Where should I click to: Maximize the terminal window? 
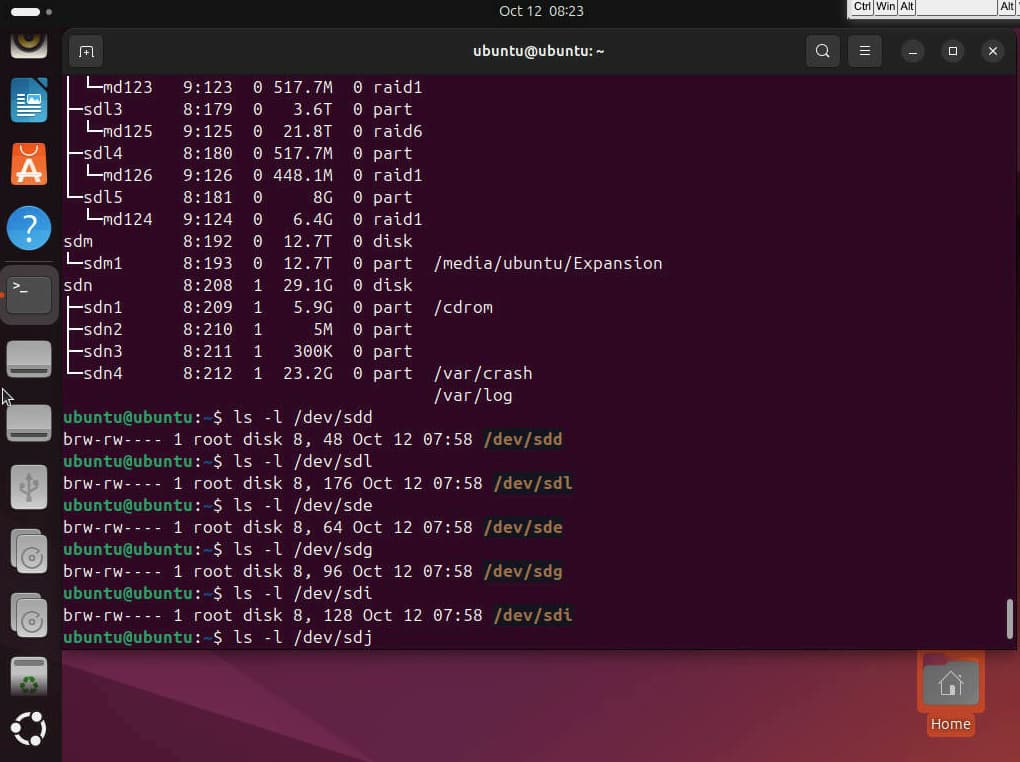point(952,51)
